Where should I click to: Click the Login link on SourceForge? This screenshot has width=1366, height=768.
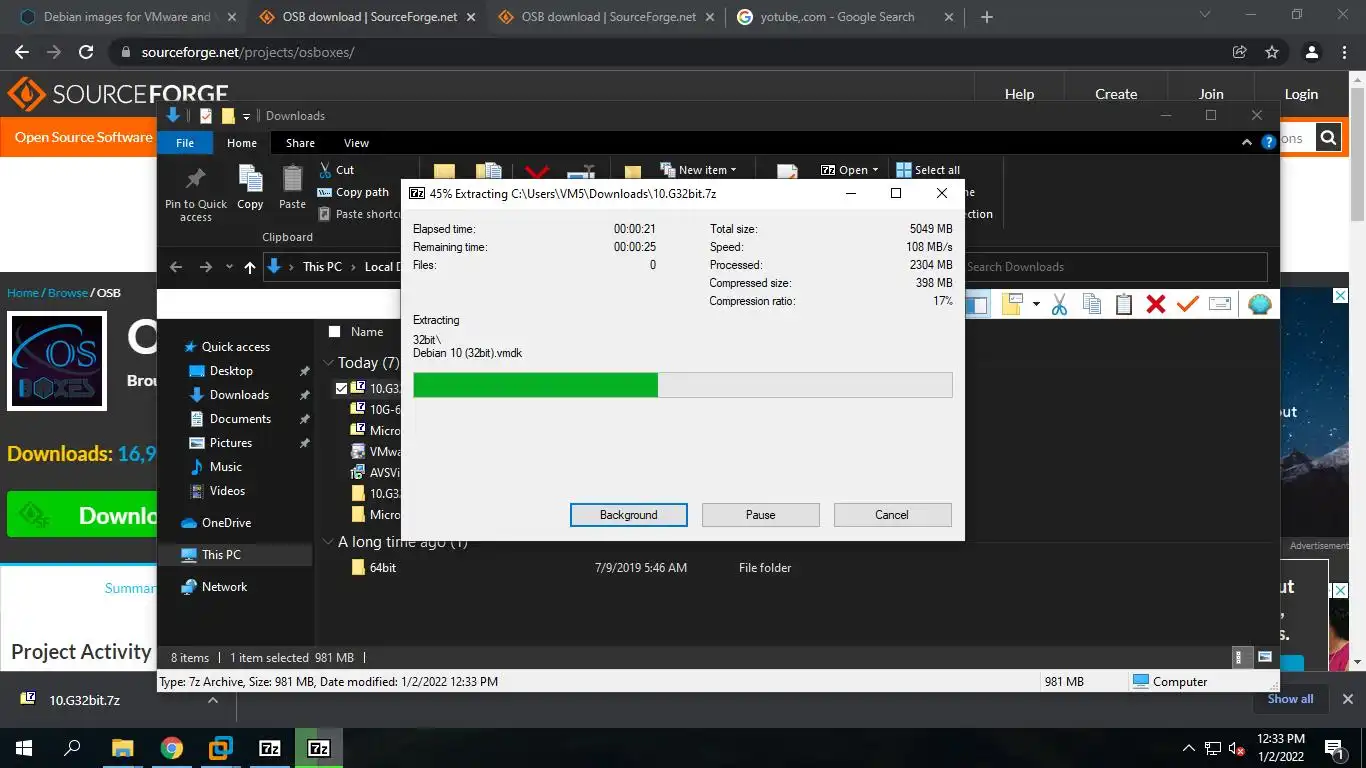click(x=1301, y=94)
